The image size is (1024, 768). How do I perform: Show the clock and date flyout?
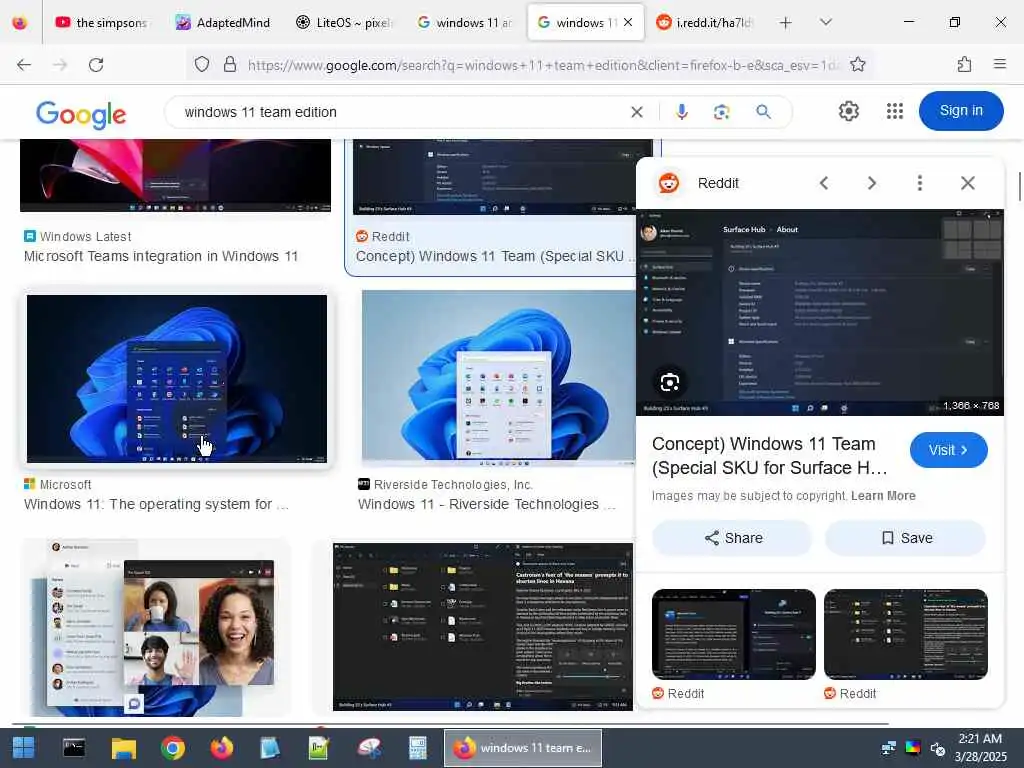980,748
